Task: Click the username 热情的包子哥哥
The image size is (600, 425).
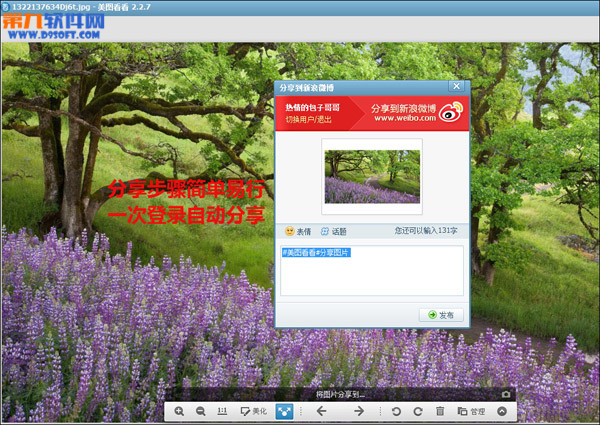Action: tap(312, 108)
